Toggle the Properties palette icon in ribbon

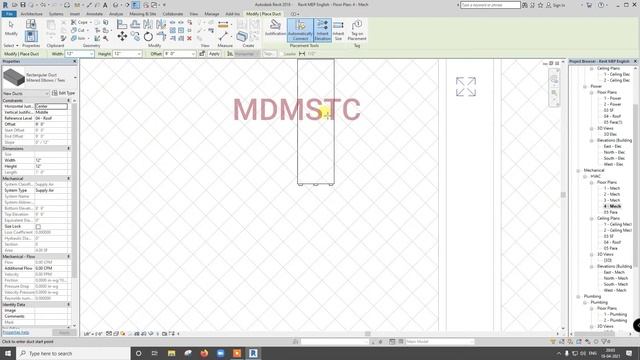coord(31,36)
